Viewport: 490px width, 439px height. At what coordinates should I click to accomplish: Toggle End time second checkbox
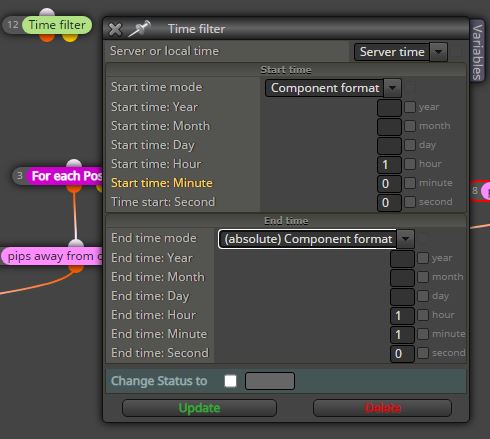coord(423,353)
